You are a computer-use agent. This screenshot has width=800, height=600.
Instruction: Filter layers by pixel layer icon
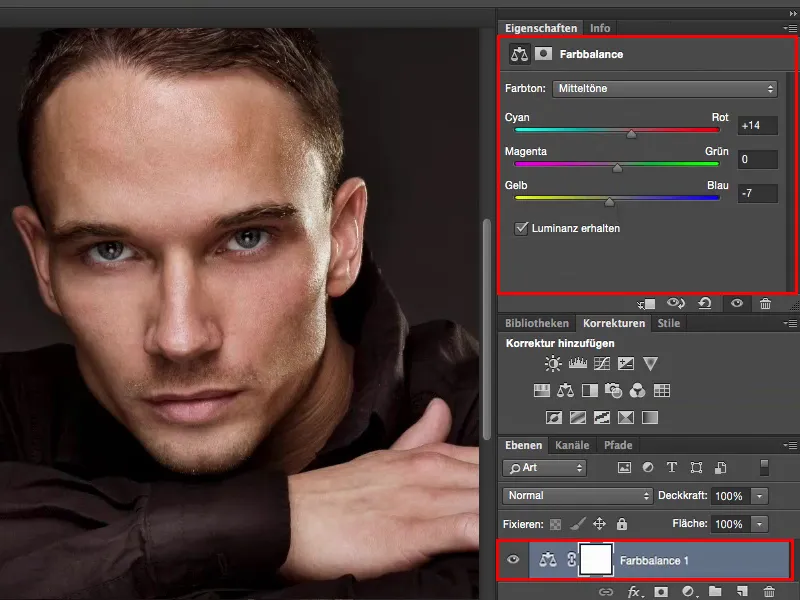pyautogui.click(x=624, y=468)
